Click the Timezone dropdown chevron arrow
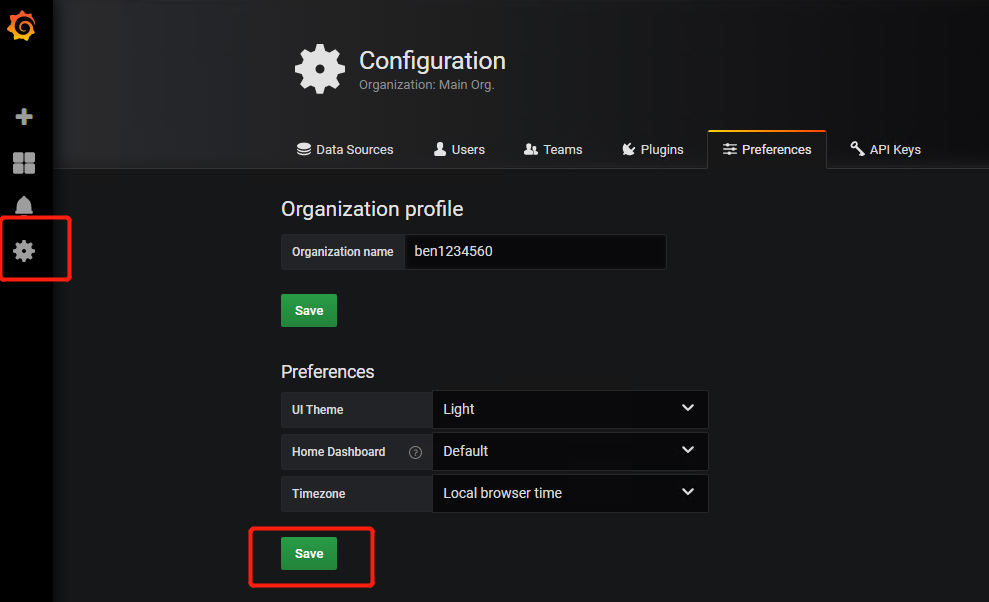Screen dimensions: 989x602 tap(687, 492)
